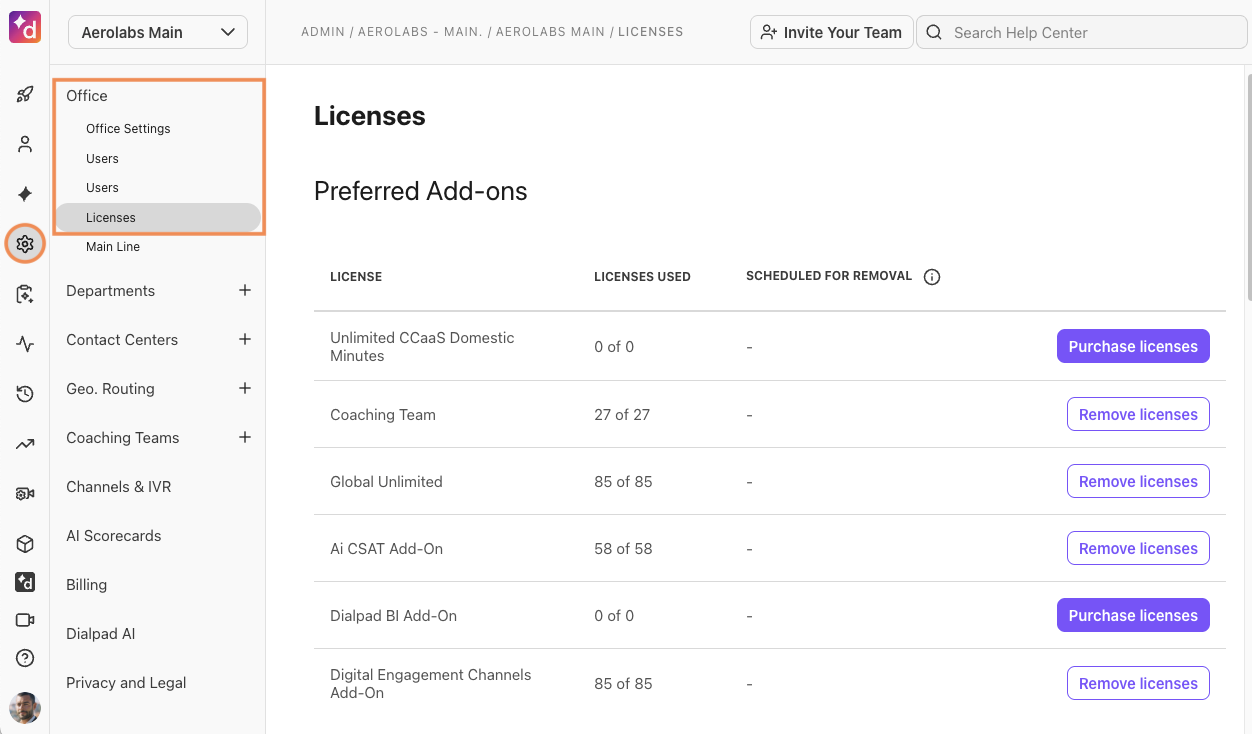Open the analytics pulse icon
This screenshot has height=734, width=1252.
tap(24, 344)
